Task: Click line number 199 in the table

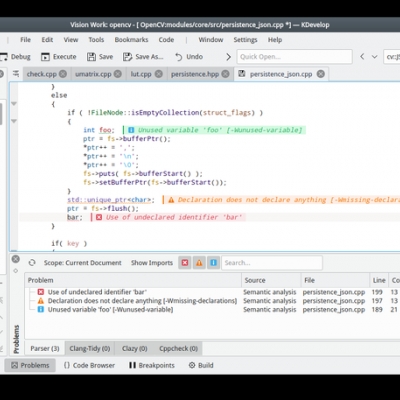Action: pyautogui.click(x=377, y=292)
